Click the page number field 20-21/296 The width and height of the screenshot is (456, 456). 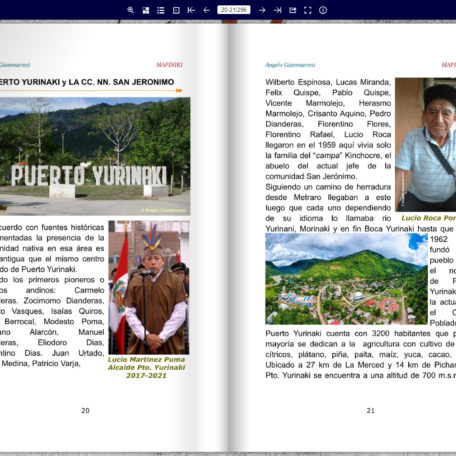pos(234,10)
